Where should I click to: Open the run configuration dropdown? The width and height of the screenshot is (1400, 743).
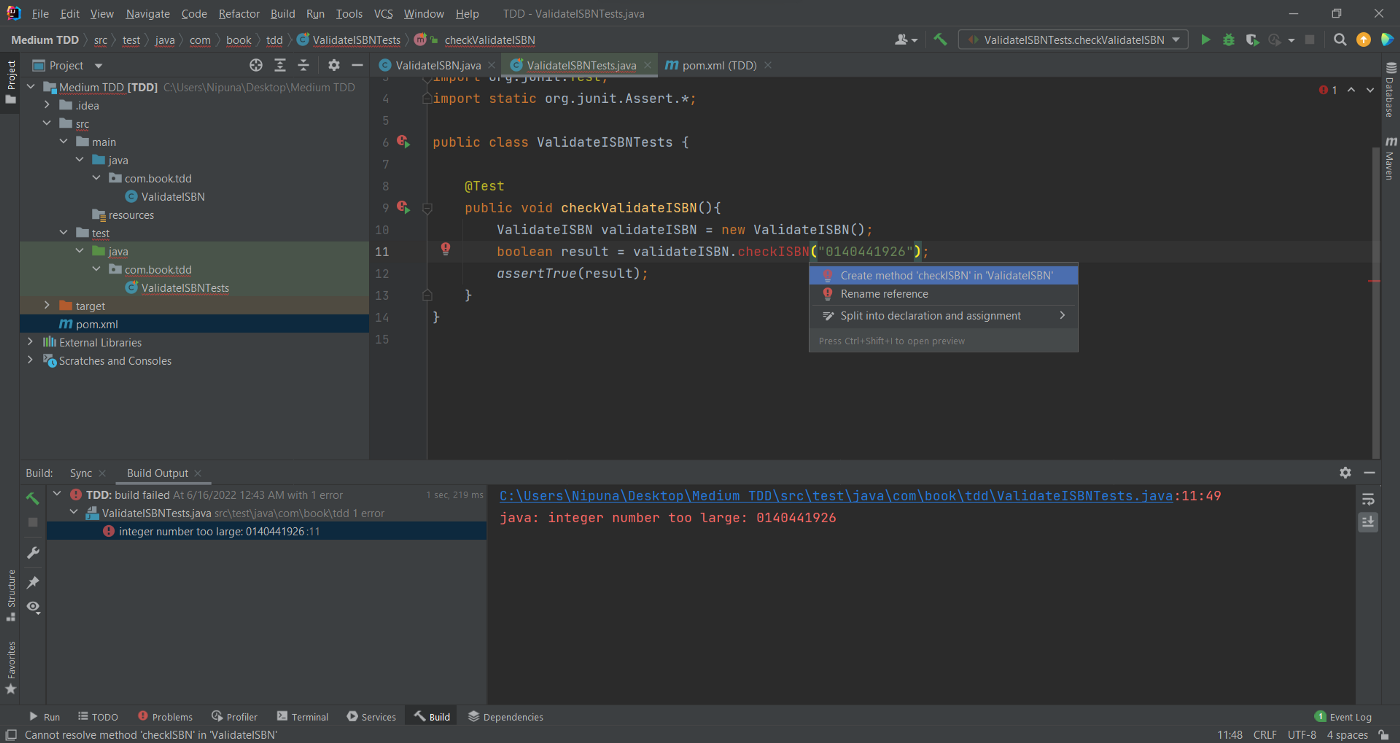(x=1073, y=40)
